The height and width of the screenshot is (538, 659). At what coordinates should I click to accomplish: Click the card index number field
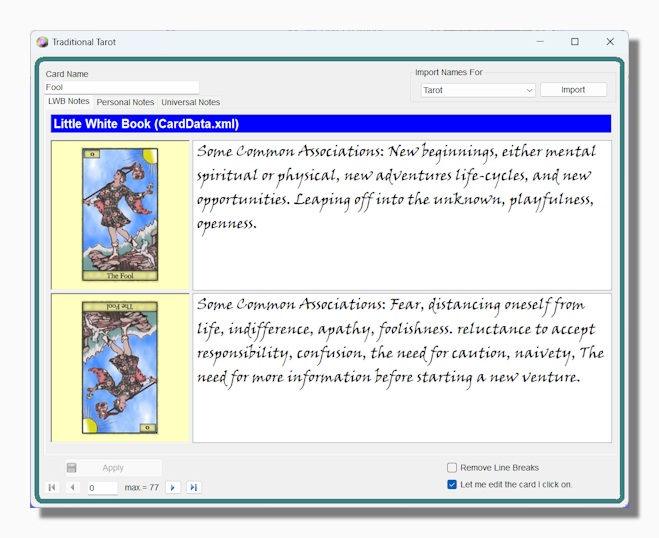(x=103, y=488)
